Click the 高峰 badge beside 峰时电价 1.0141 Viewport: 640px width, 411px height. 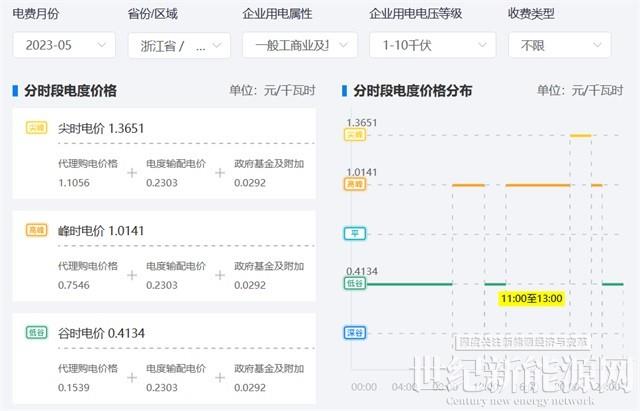click(36, 230)
